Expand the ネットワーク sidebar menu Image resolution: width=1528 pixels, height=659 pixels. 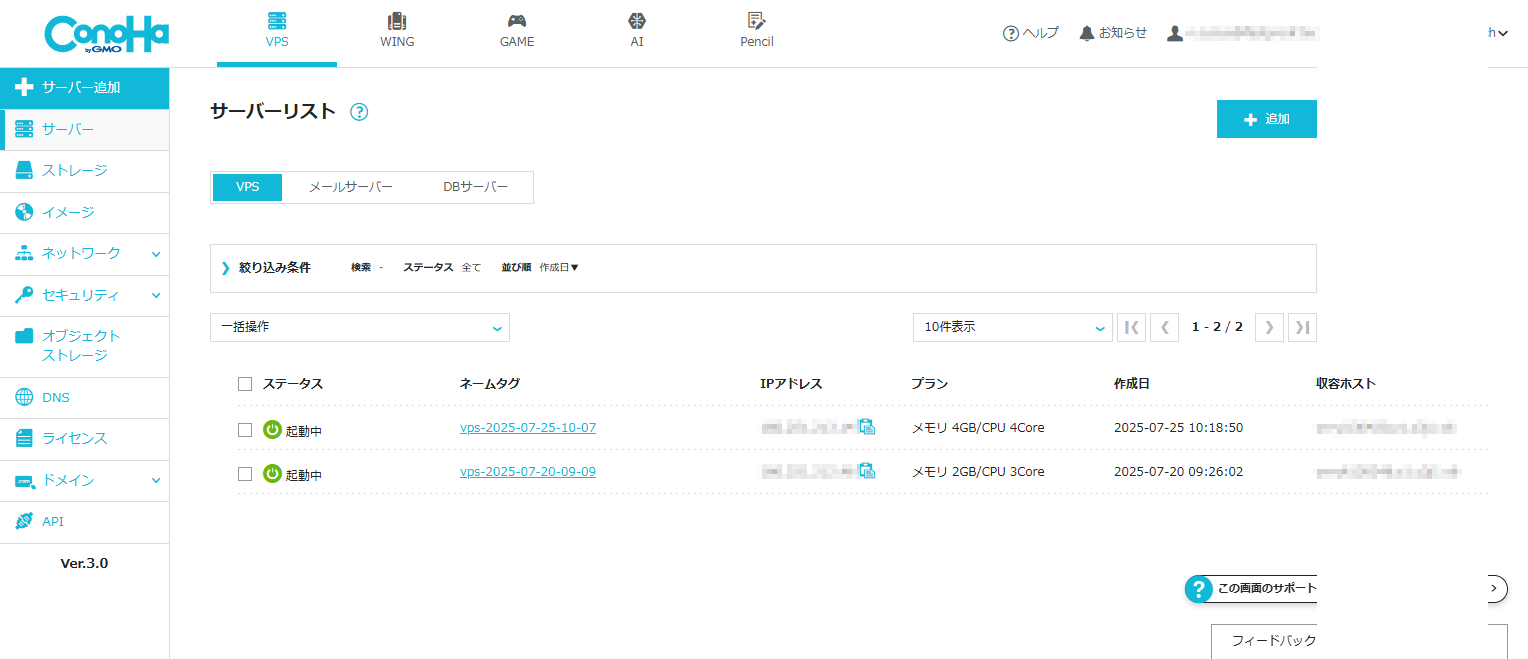pos(84,254)
